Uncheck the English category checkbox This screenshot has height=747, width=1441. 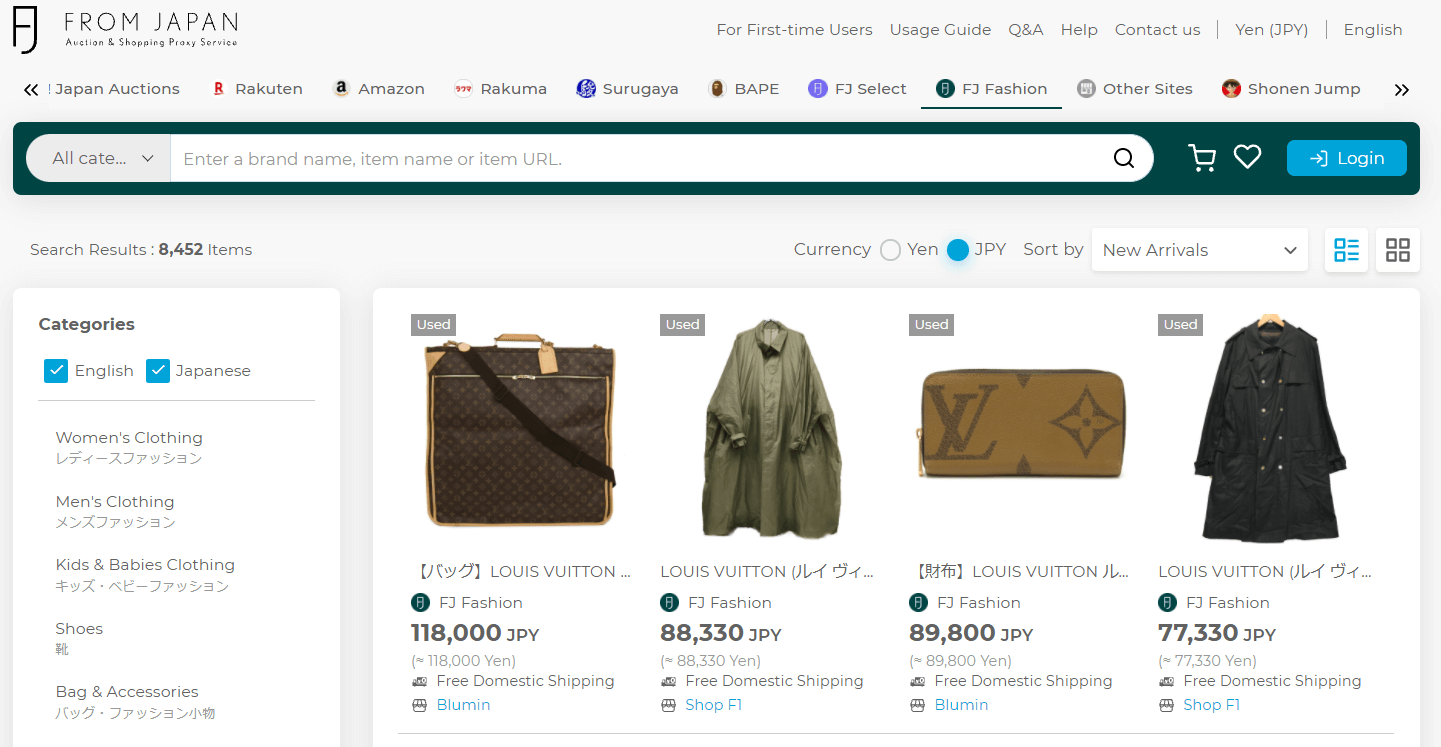pyautogui.click(x=55, y=371)
